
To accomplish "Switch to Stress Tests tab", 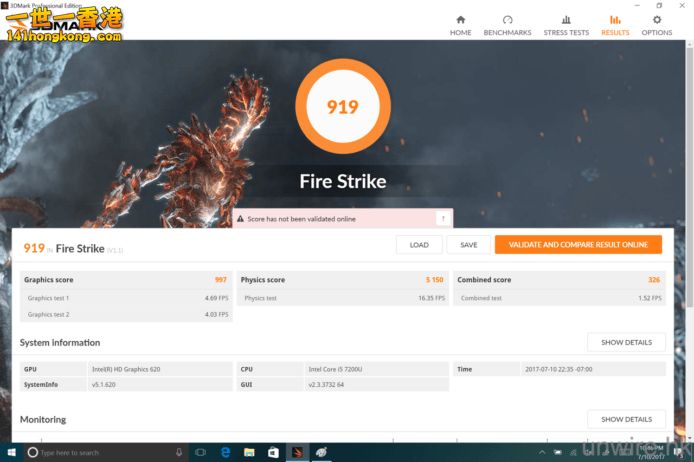I will [x=566, y=25].
